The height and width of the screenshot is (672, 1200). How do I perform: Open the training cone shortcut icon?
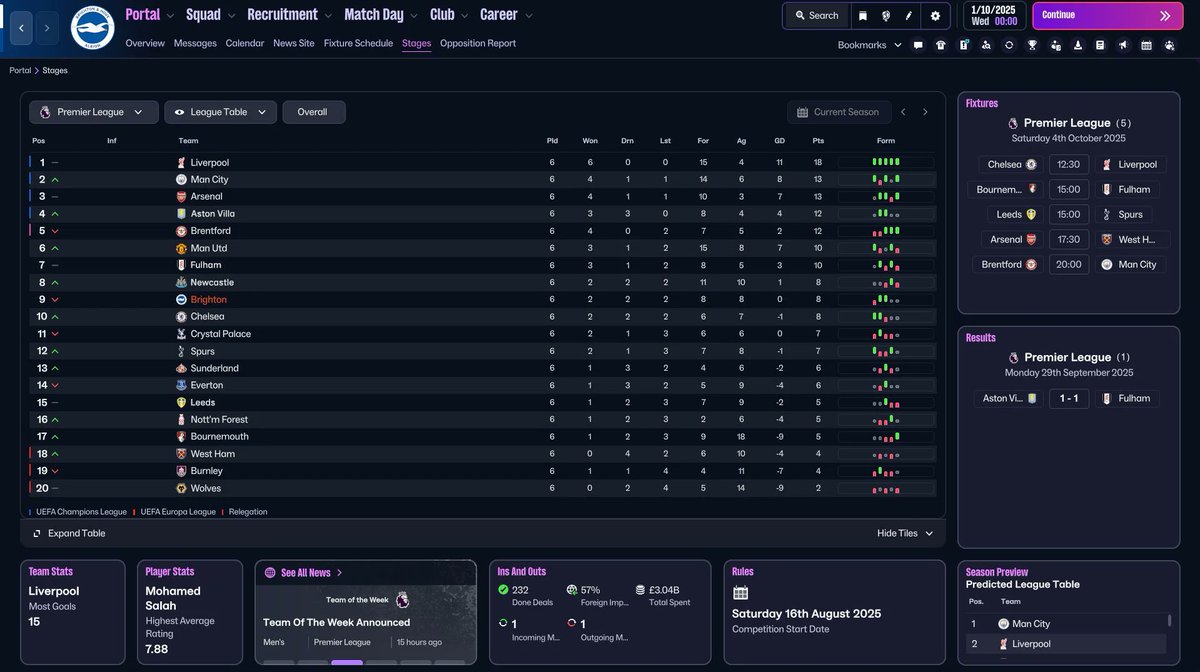1078,45
